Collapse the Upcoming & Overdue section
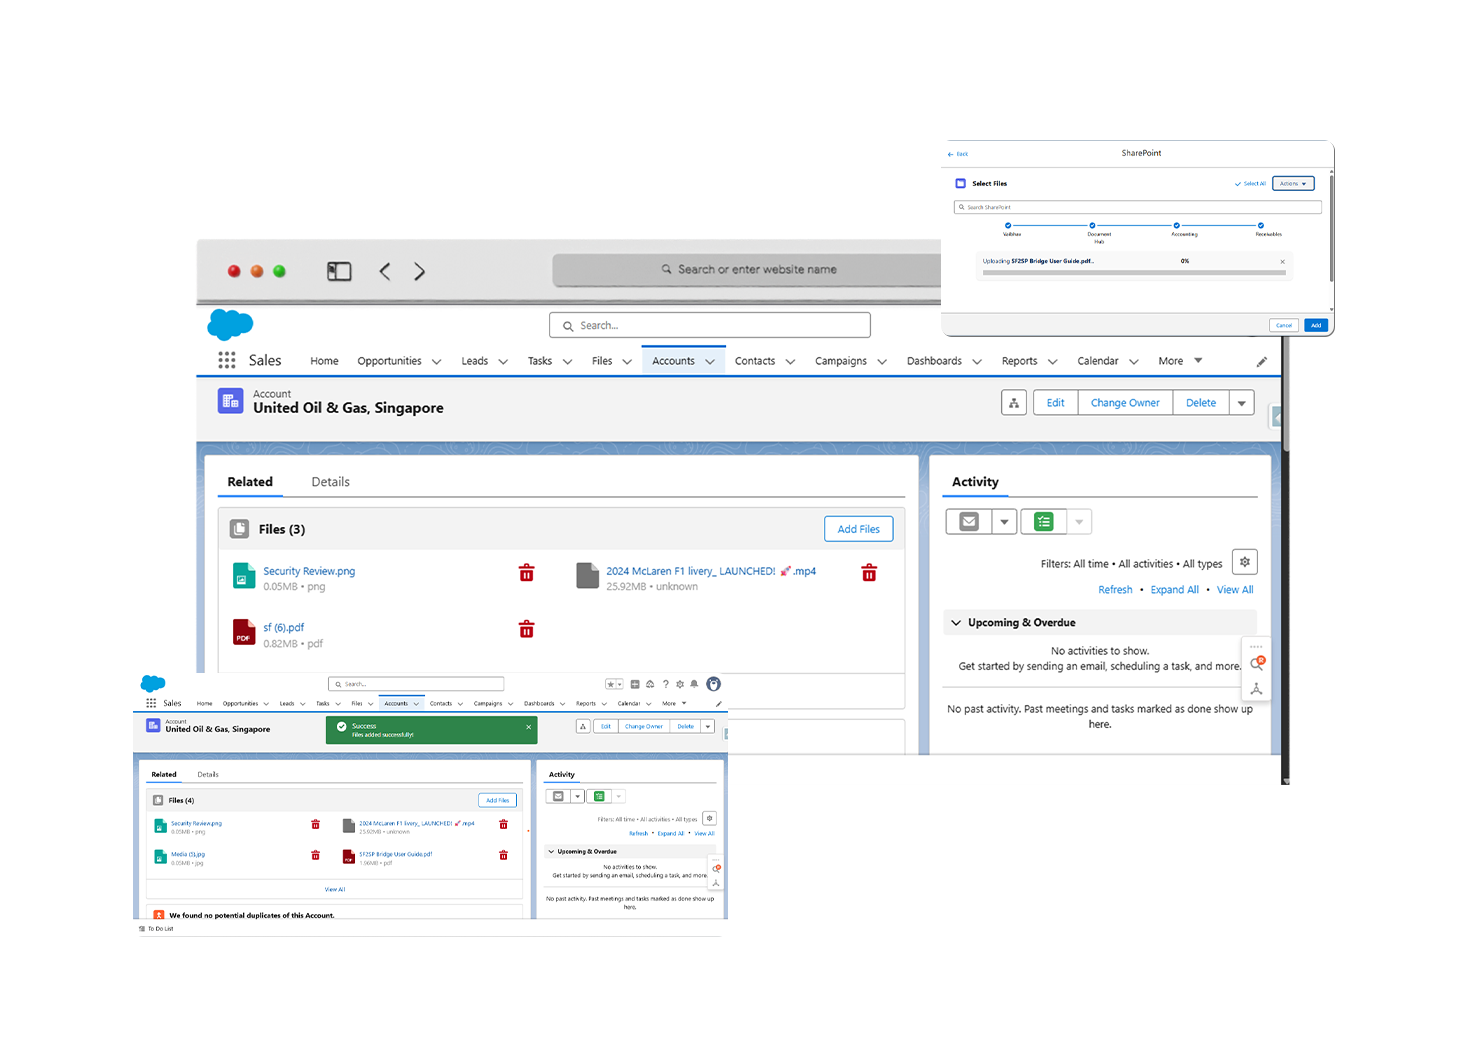The image size is (1484, 1061). point(956,622)
